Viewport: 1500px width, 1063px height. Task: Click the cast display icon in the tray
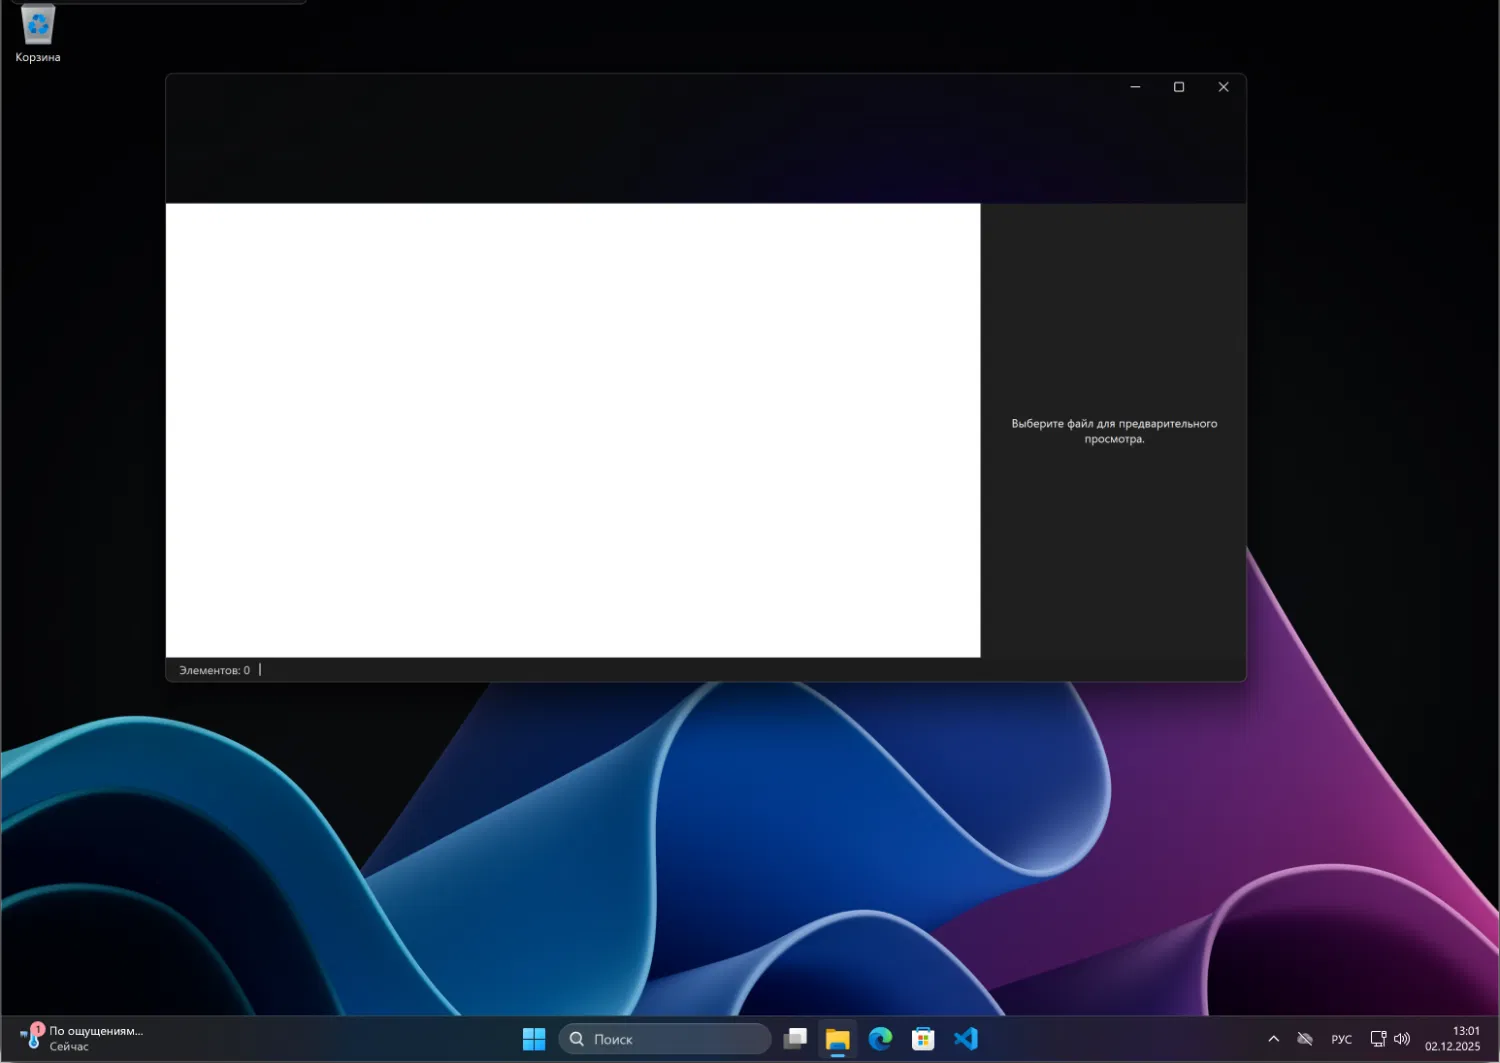(1377, 1038)
